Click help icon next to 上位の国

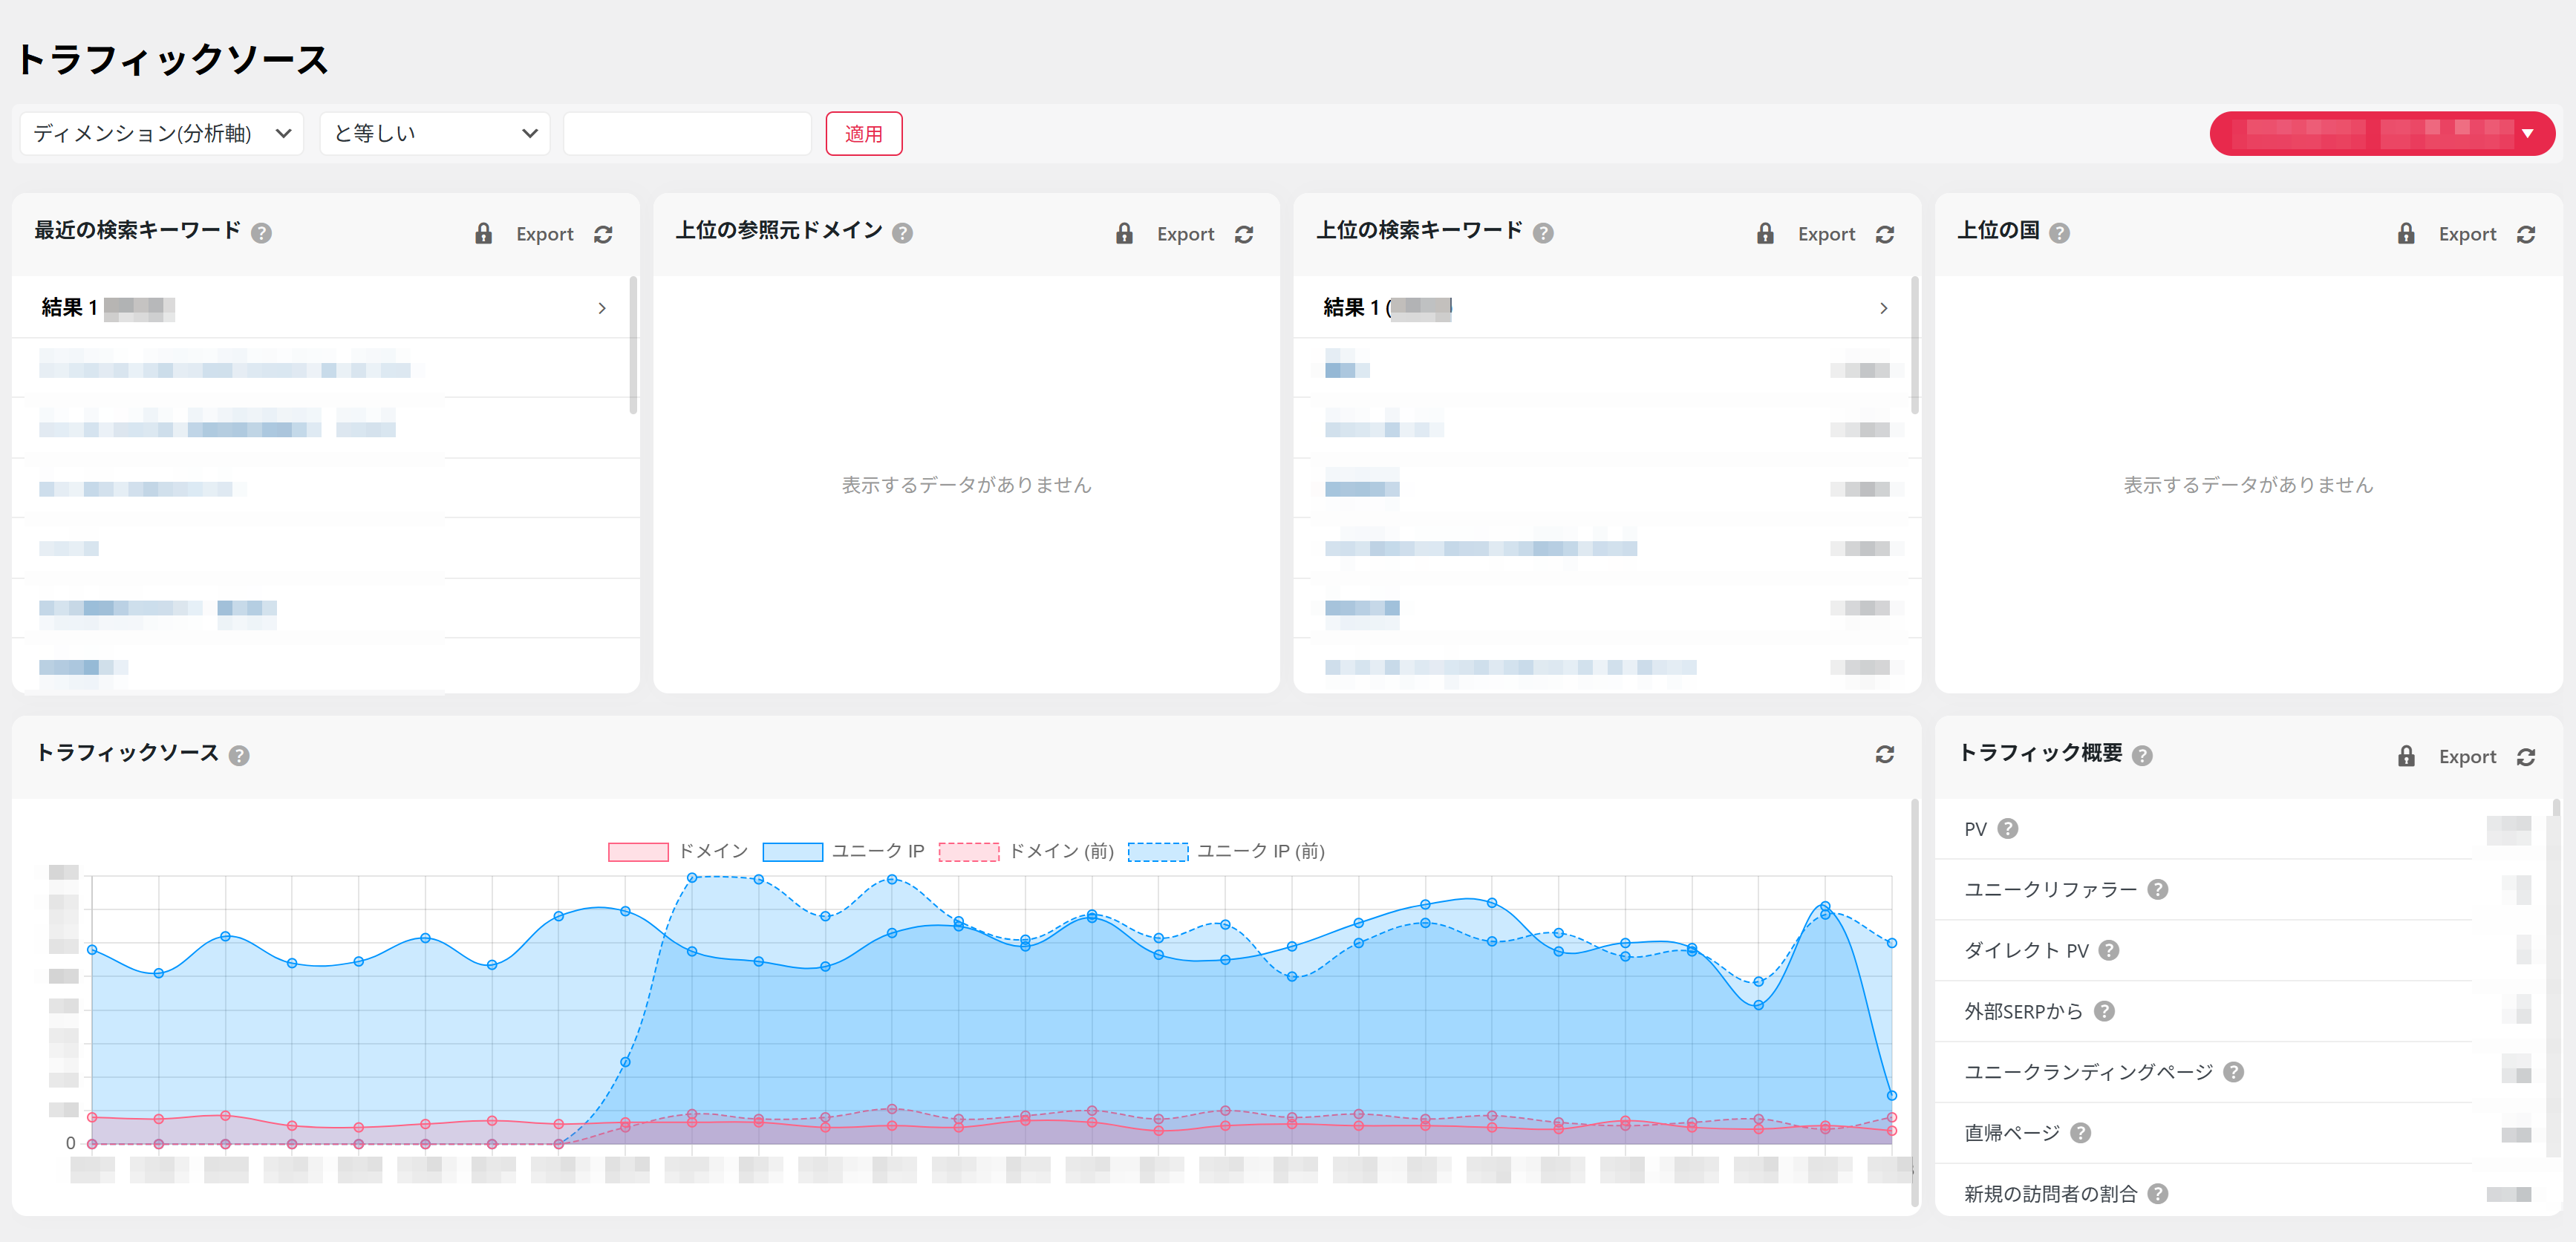[2059, 233]
